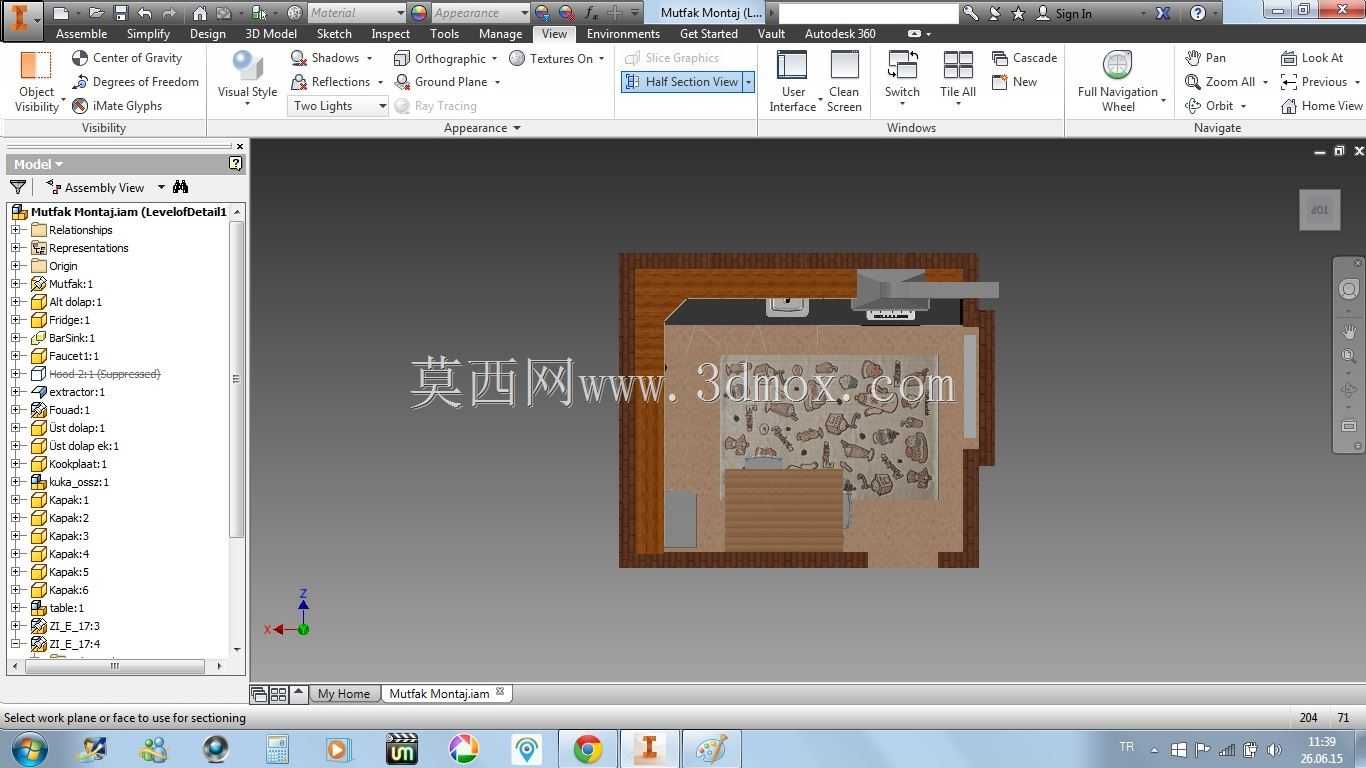Screen dimensions: 1366x768
Task: Select extractor:1 in browser tree
Action: coord(77,392)
